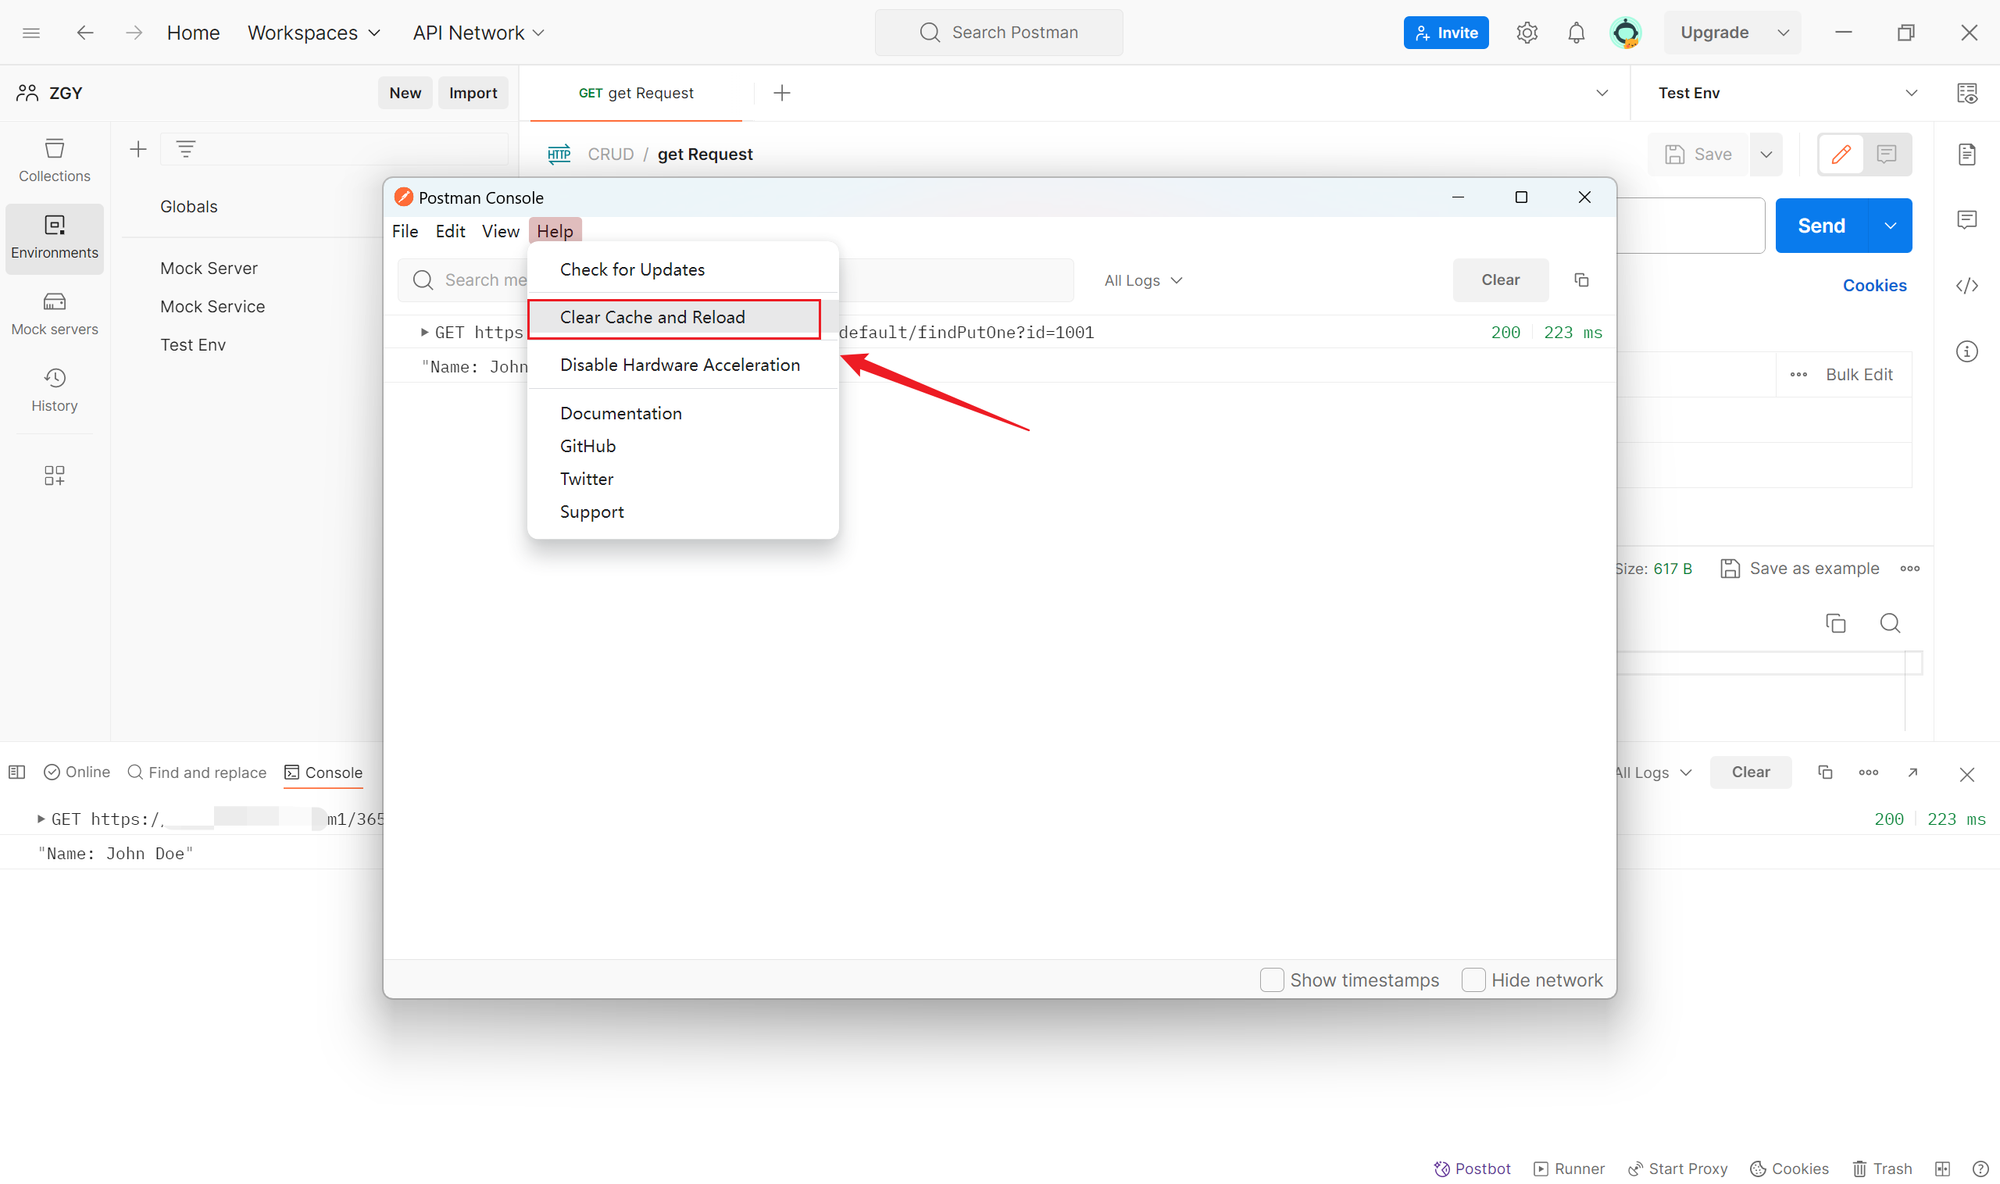The height and width of the screenshot is (1184, 2000).
Task: Toggle the sidebar icon in bottom bar
Action: 17,772
